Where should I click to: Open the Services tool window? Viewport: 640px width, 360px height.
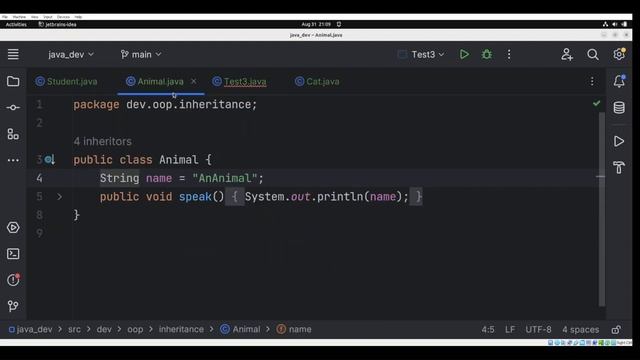(x=13, y=227)
